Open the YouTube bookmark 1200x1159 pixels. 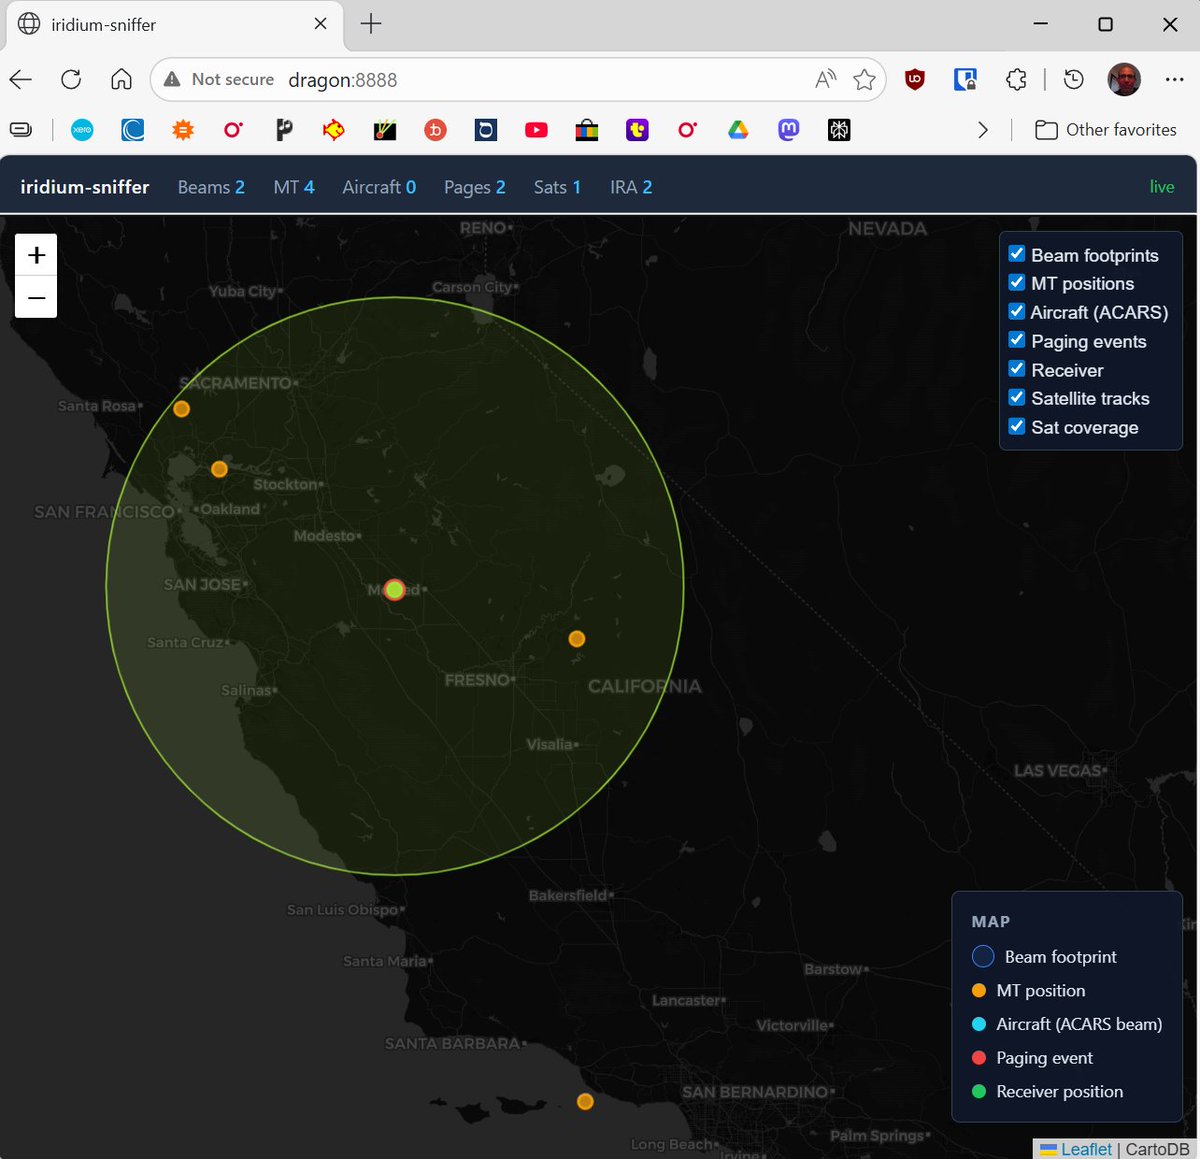point(536,130)
